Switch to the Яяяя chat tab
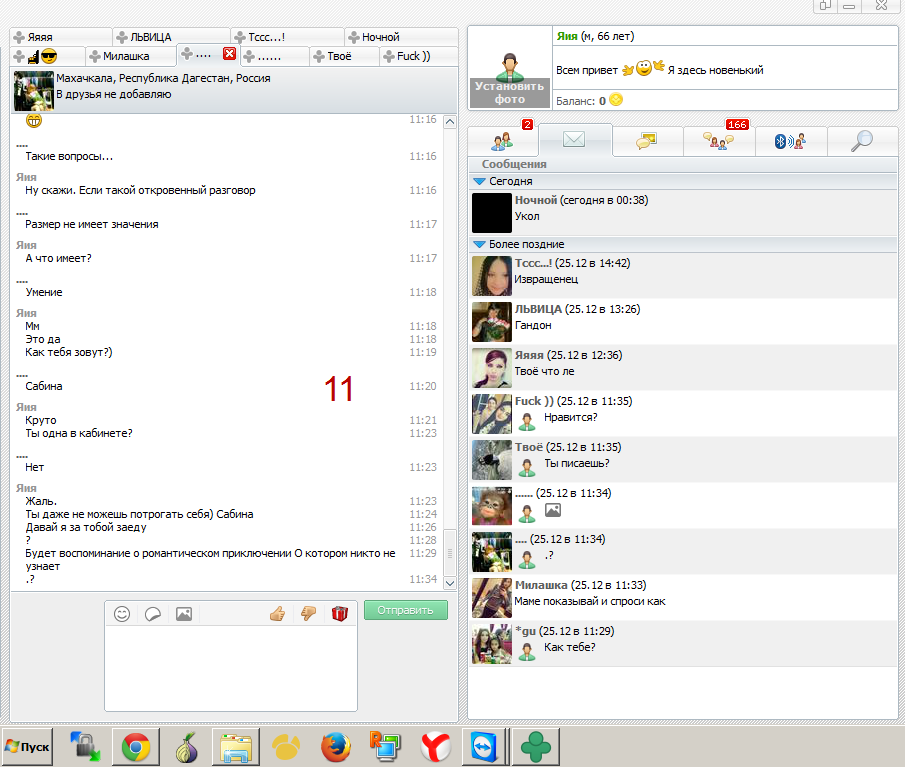Image resolution: width=905 pixels, height=767 pixels. click(61, 37)
